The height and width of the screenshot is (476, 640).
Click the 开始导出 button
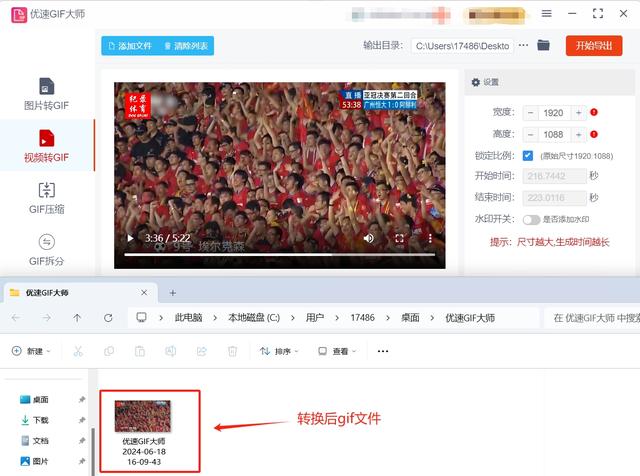(594, 46)
